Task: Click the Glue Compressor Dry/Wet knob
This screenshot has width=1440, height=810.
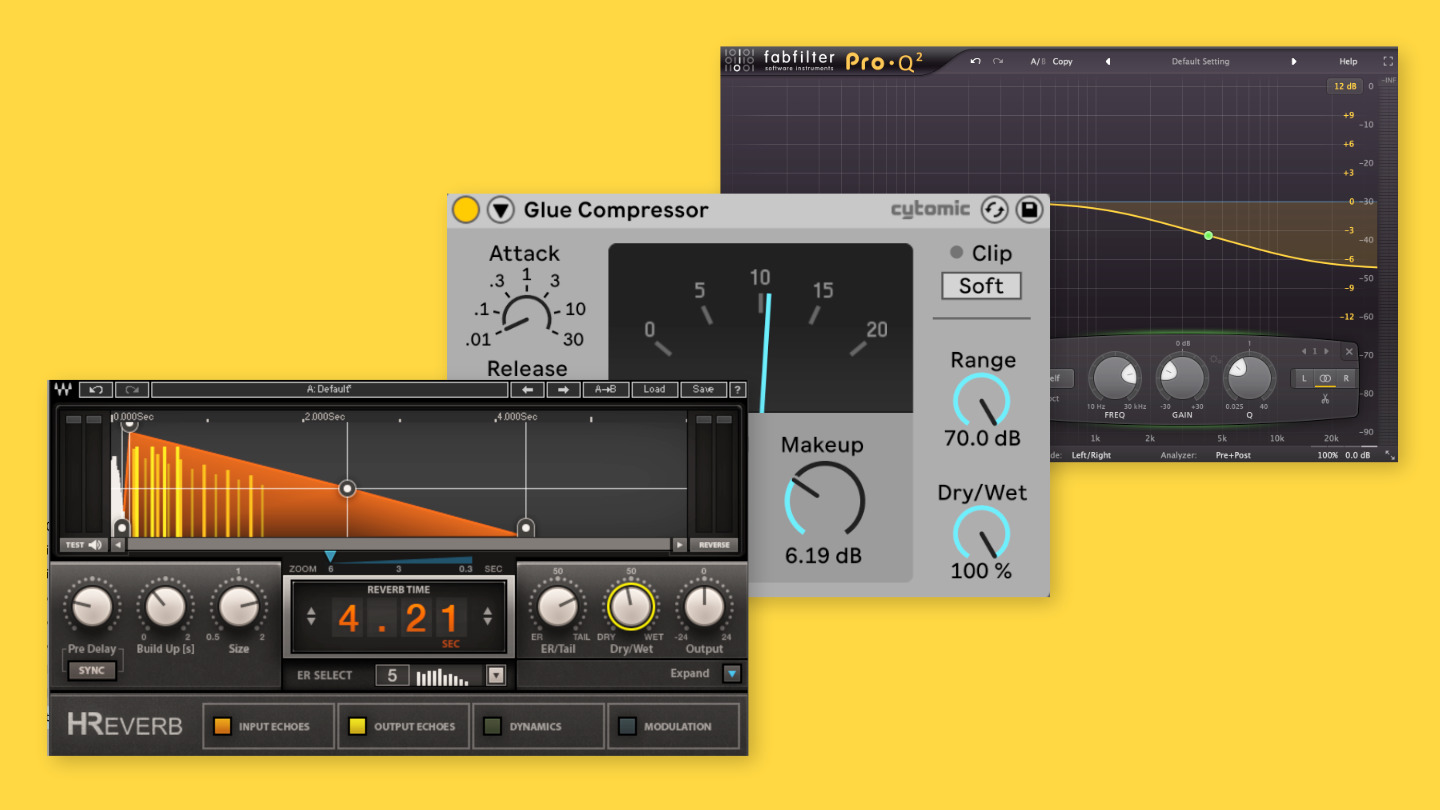Action: [982, 532]
